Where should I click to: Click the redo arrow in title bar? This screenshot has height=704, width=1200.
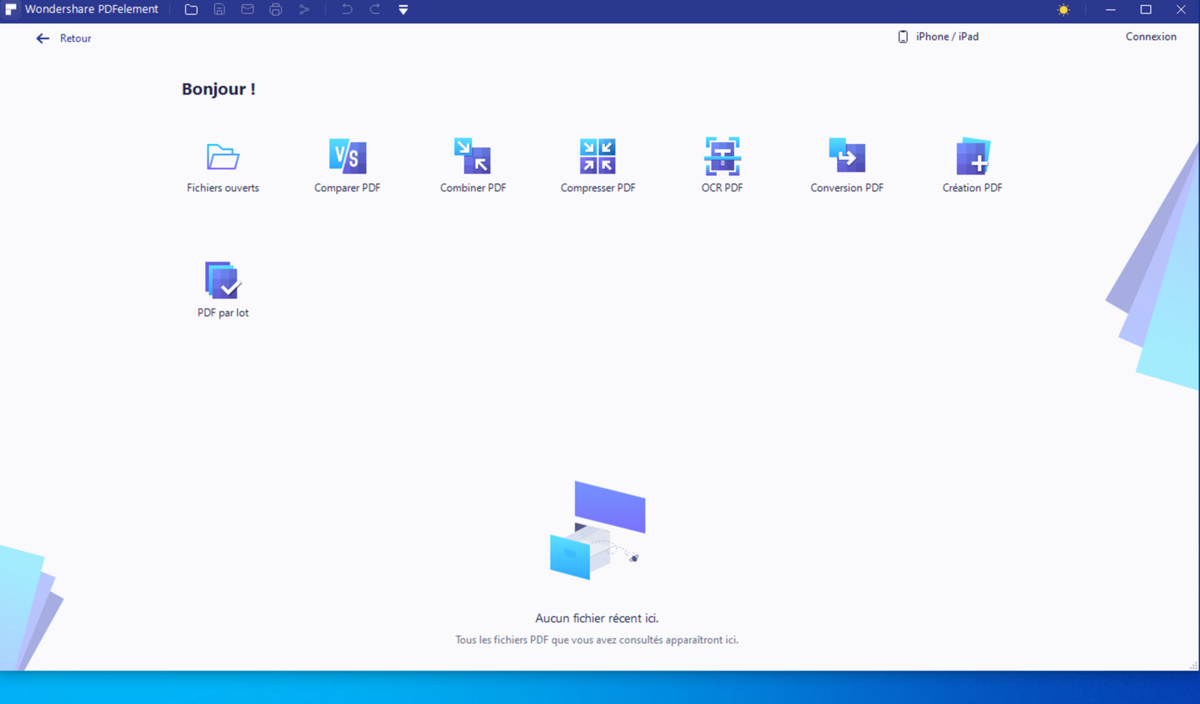pos(375,10)
